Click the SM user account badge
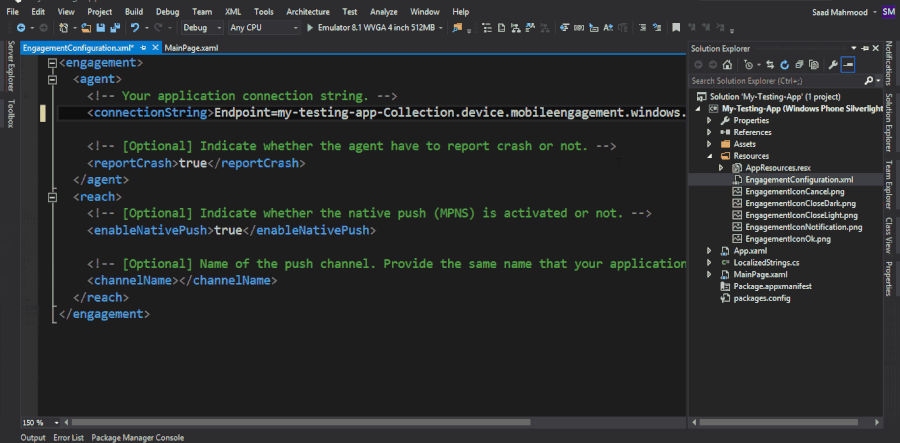The image size is (900, 443). [888, 12]
